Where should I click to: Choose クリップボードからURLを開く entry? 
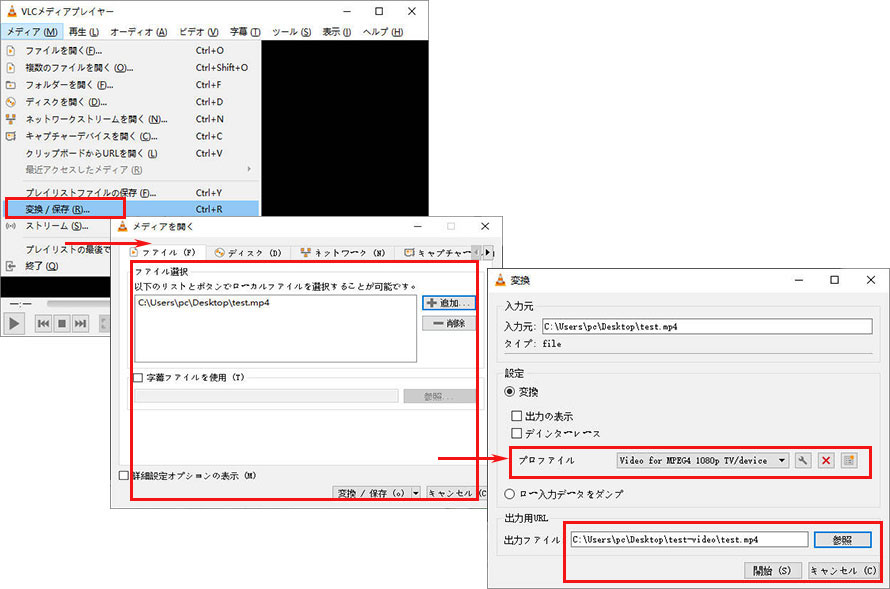[131, 153]
